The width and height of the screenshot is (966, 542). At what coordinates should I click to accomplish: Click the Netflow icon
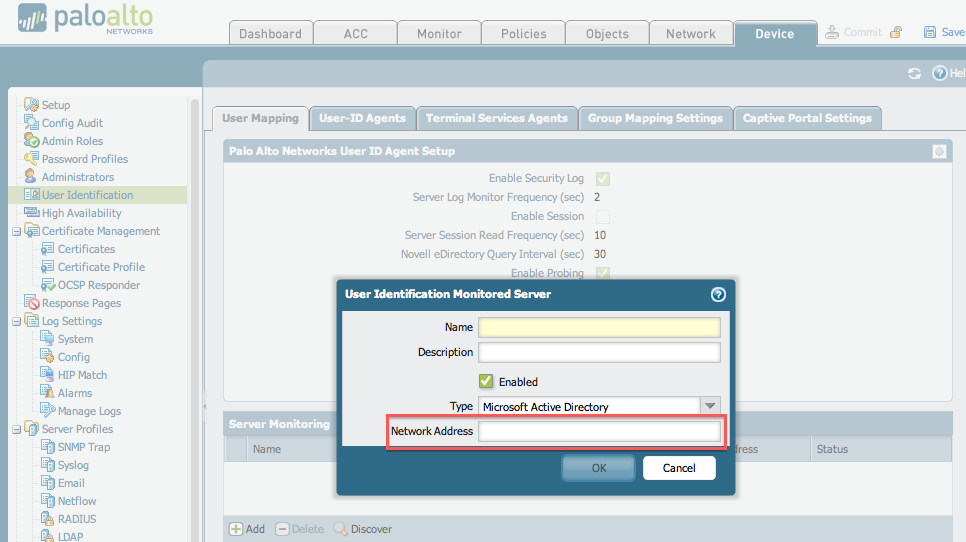click(47, 501)
